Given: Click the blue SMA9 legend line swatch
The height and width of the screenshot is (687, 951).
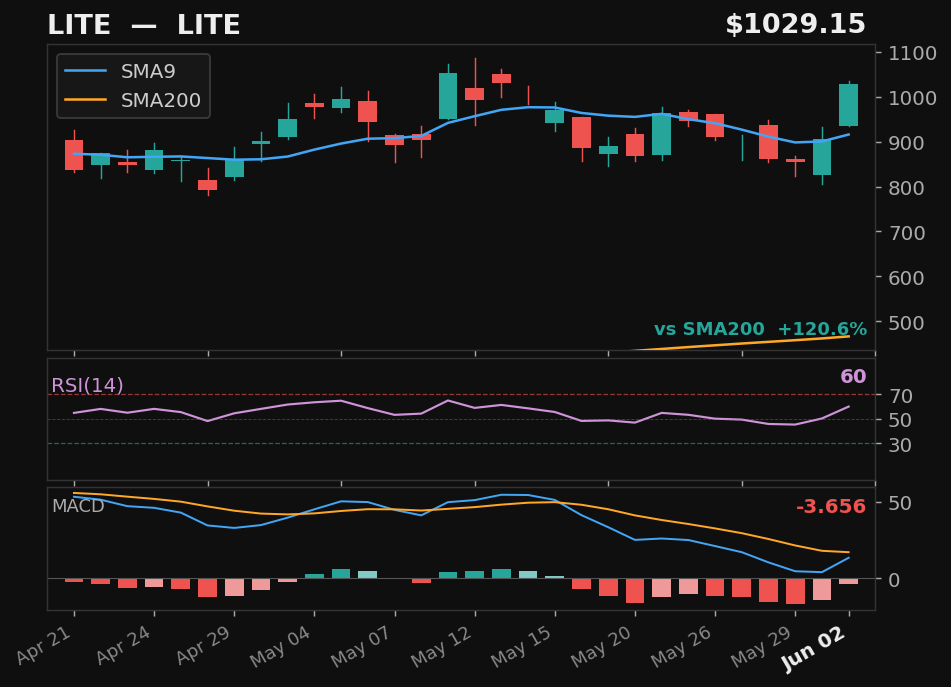Looking at the screenshot, I should tap(86, 71).
